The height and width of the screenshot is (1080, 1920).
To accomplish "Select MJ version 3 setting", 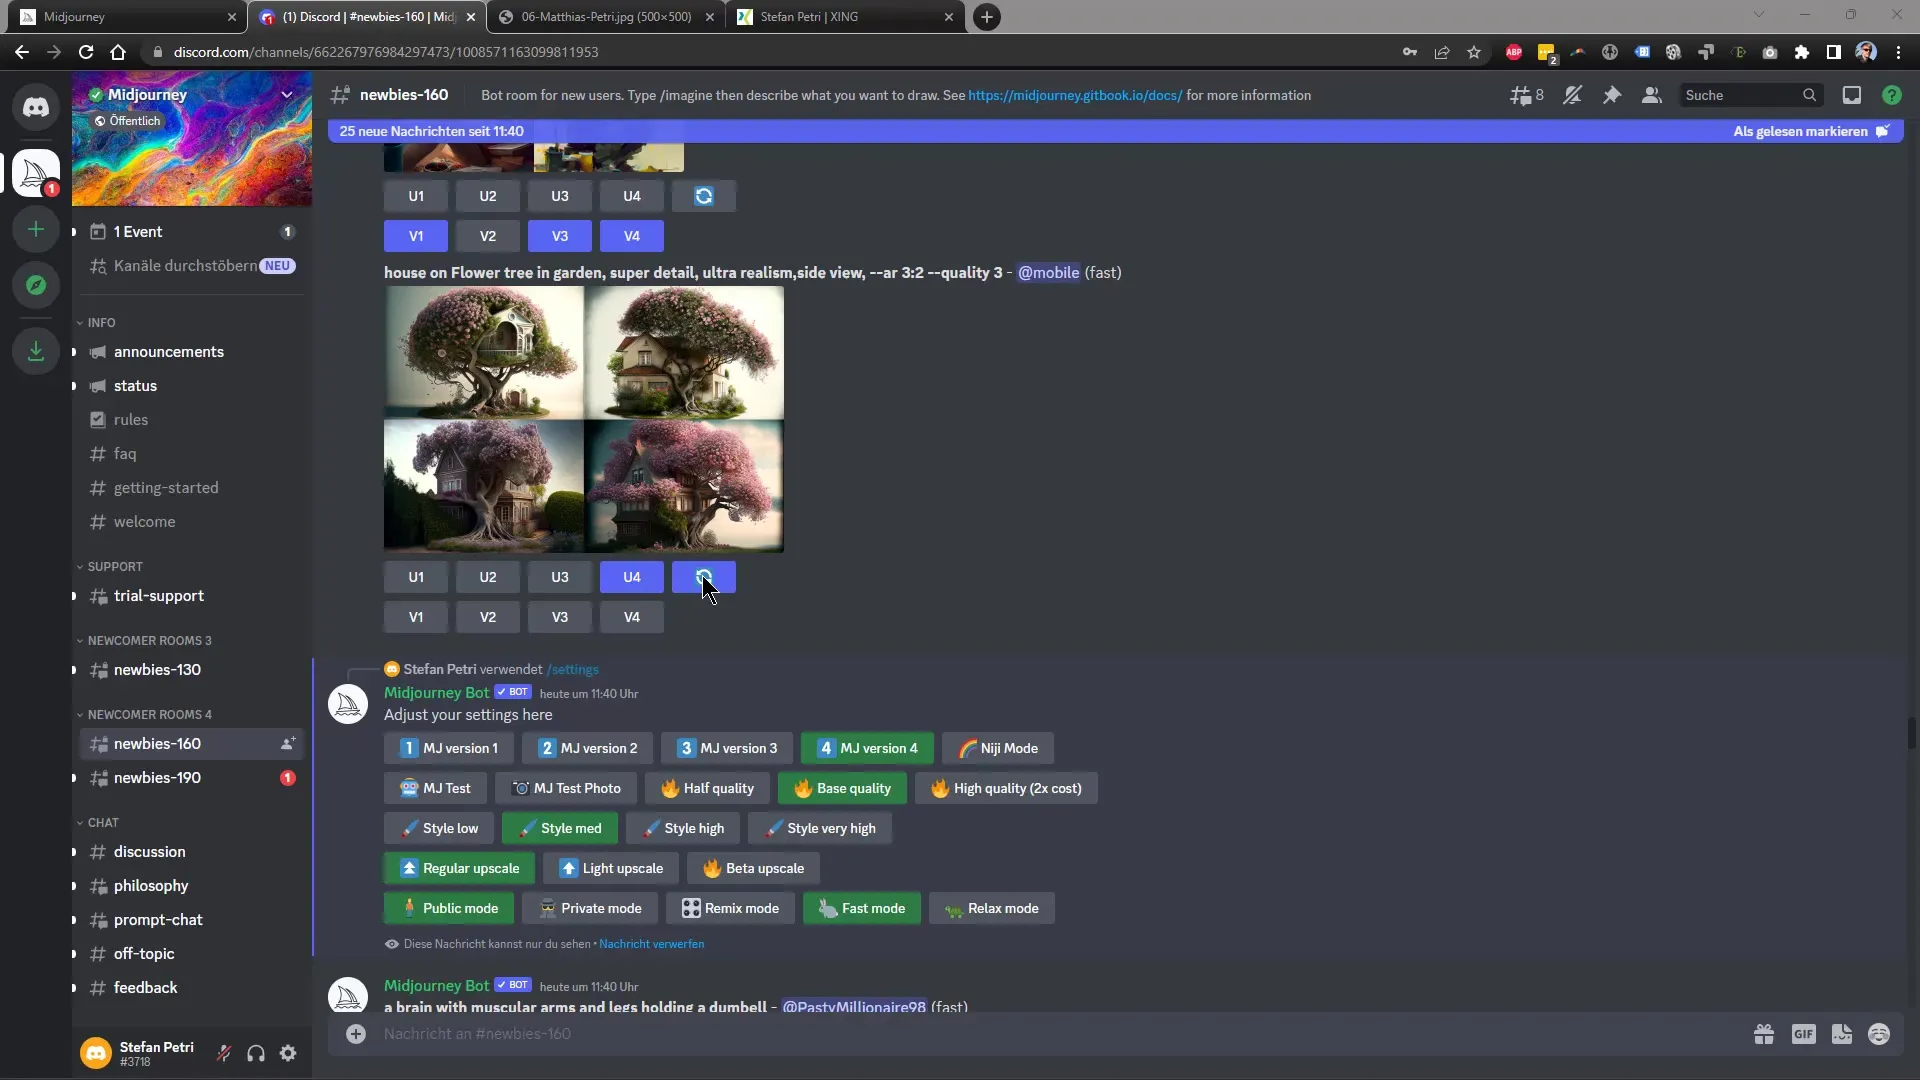I will point(727,748).
